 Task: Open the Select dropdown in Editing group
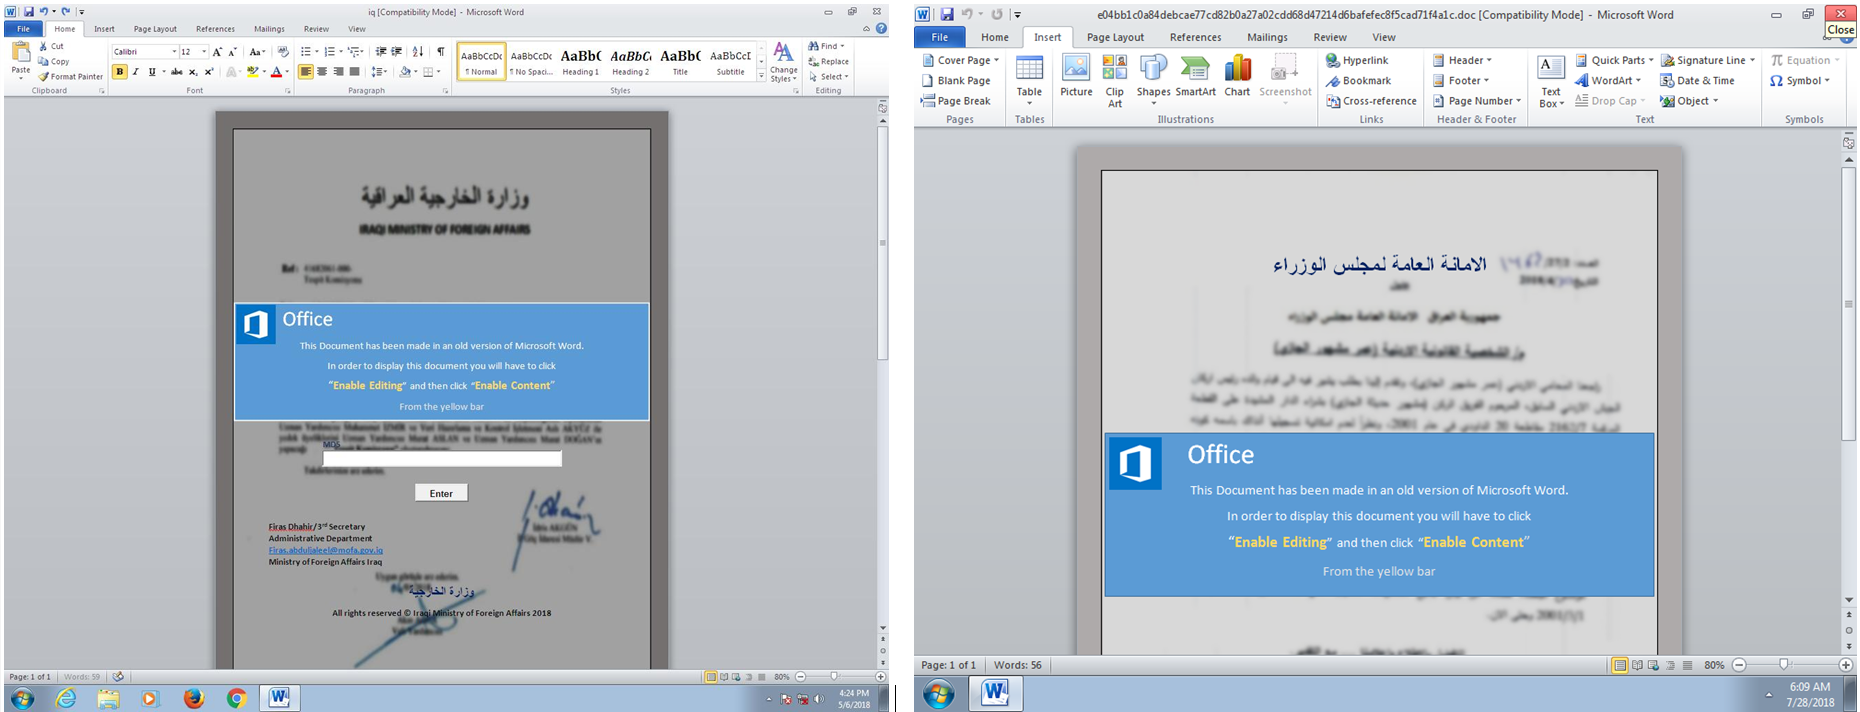(829, 77)
